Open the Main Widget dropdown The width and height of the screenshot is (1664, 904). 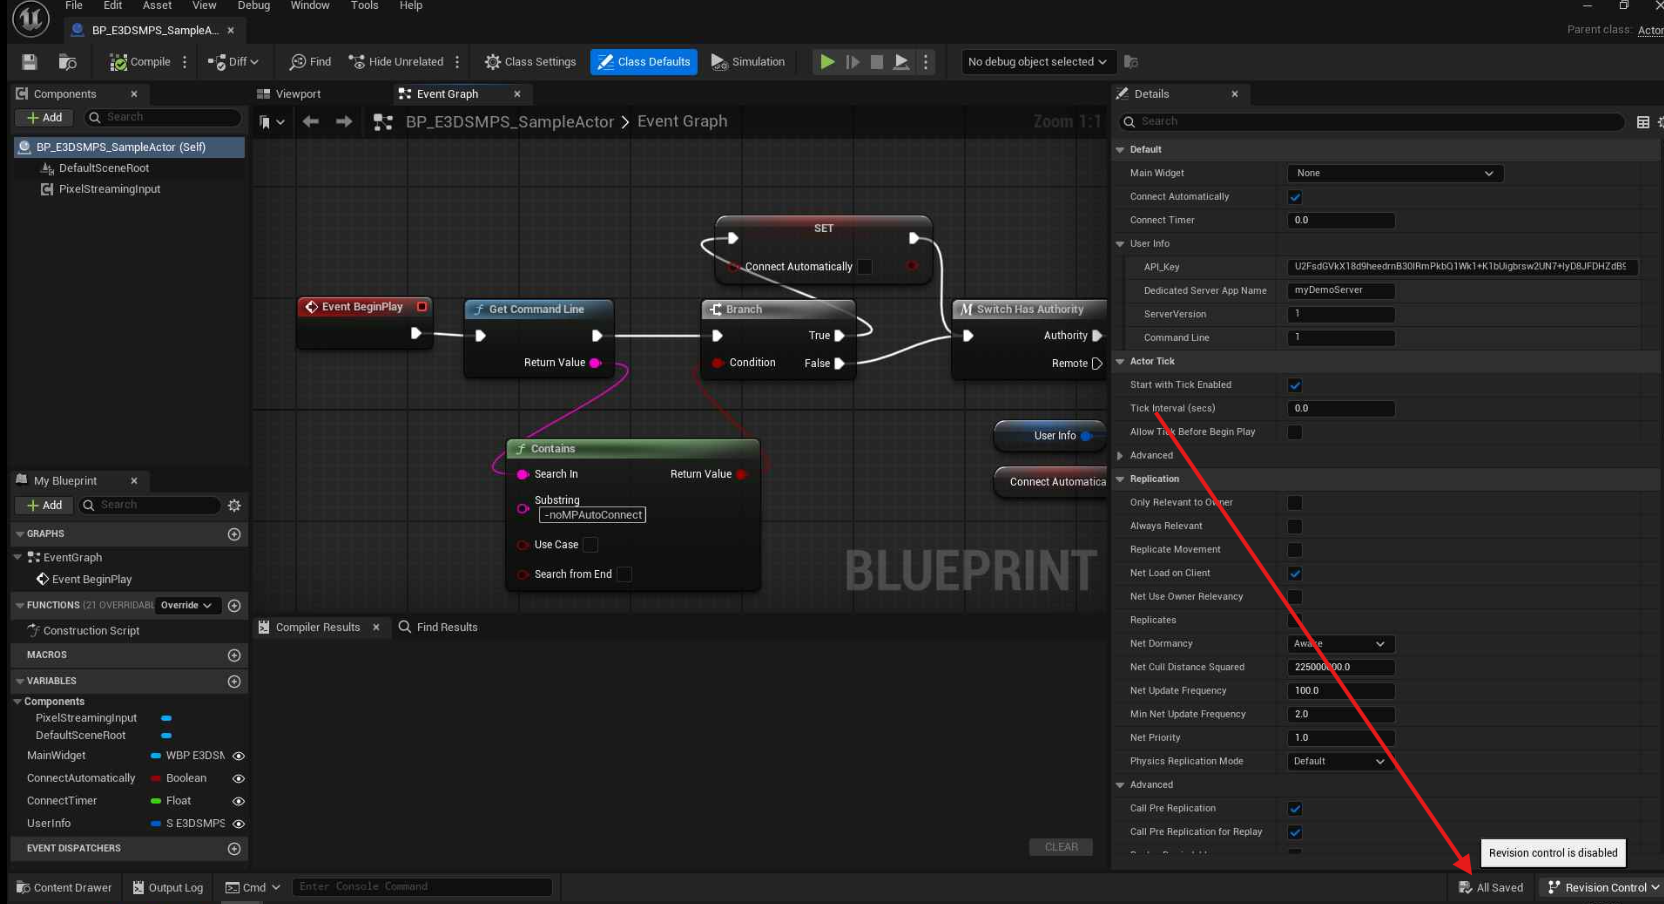[x=1394, y=173]
